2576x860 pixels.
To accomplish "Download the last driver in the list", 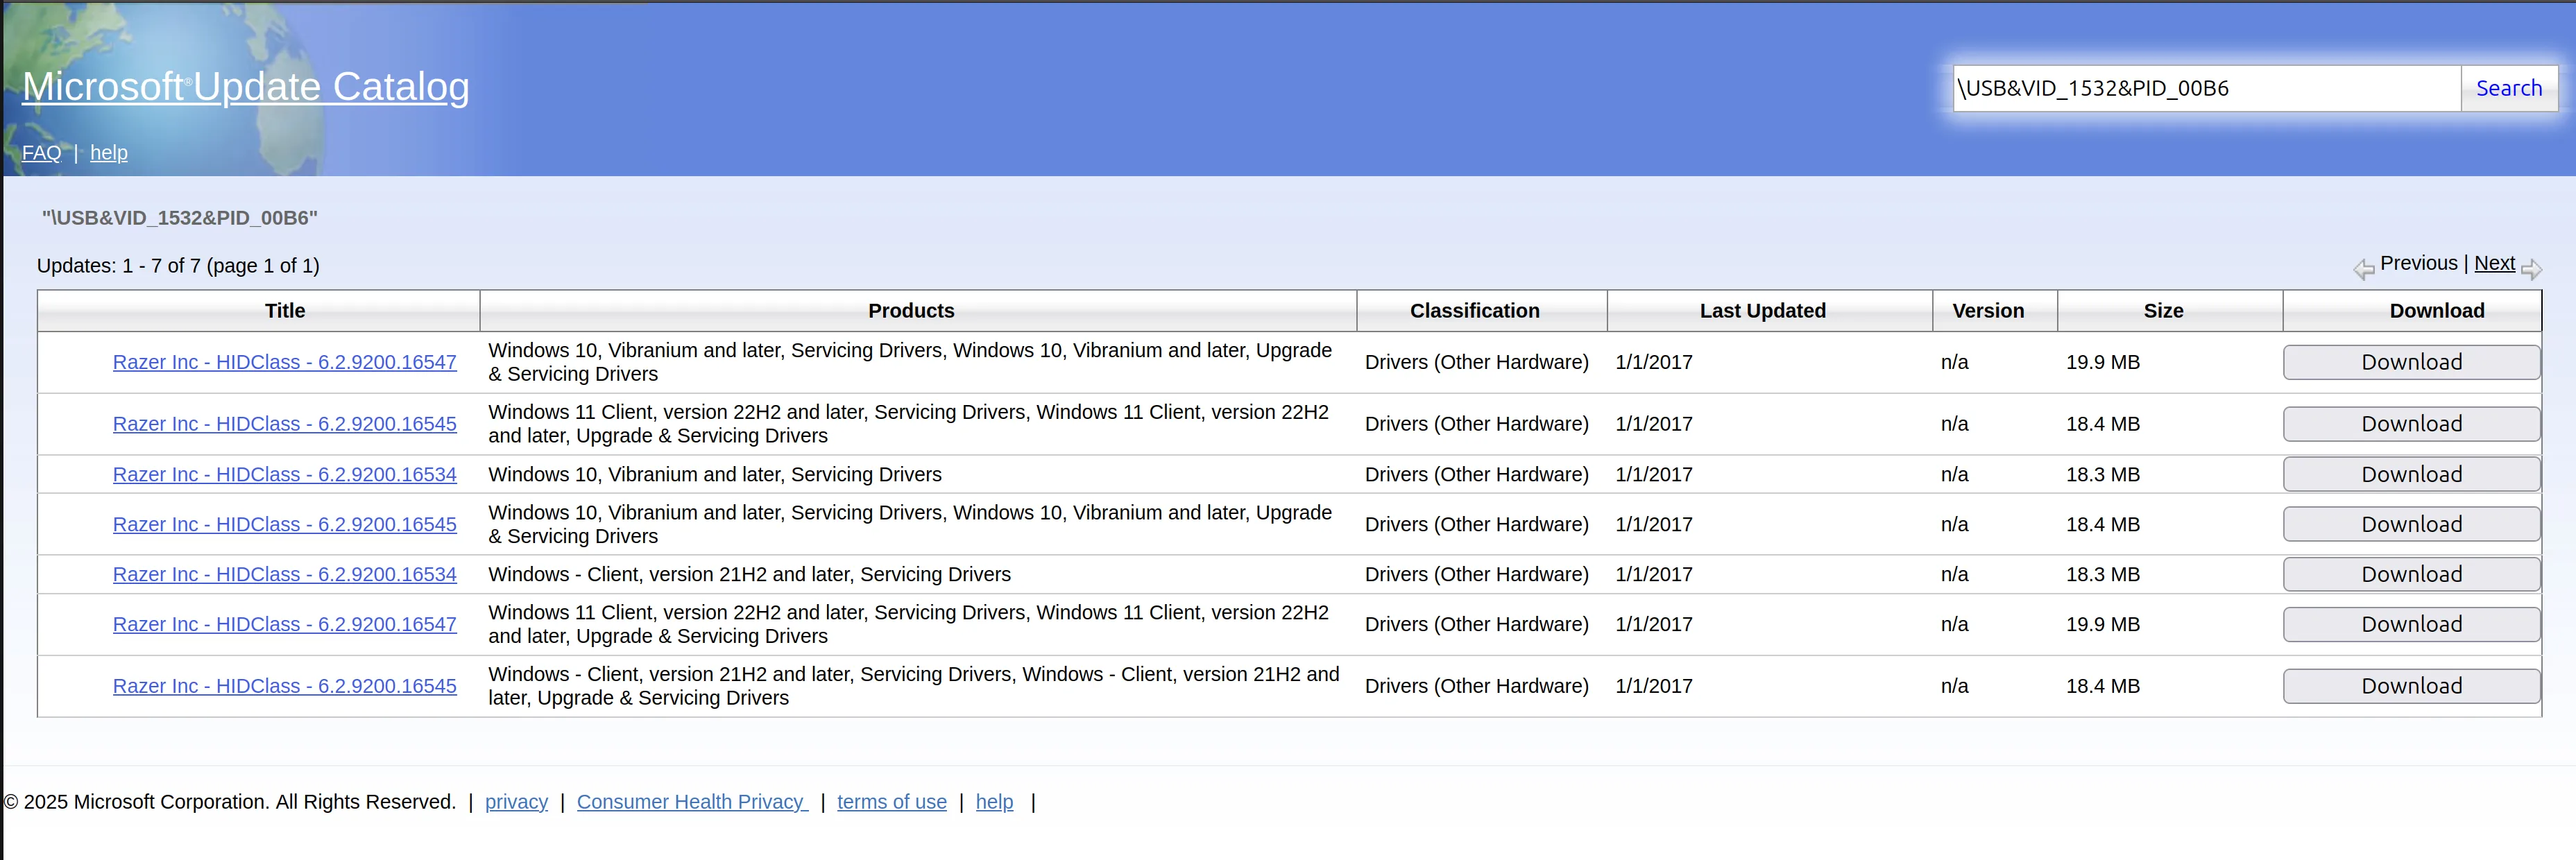I will [2411, 685].
